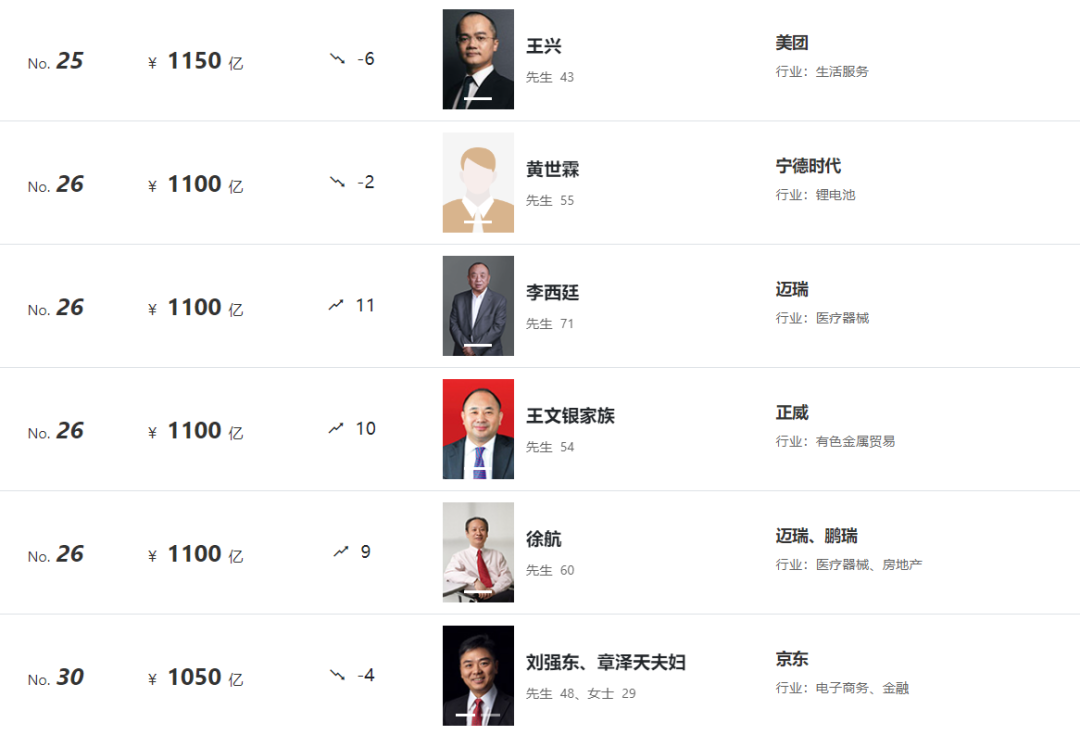Image resolution: width=1080 pixels, height=735 pixels.
Task: Click the upward trend arrow beside 10
Action: (x=337, y=428)
